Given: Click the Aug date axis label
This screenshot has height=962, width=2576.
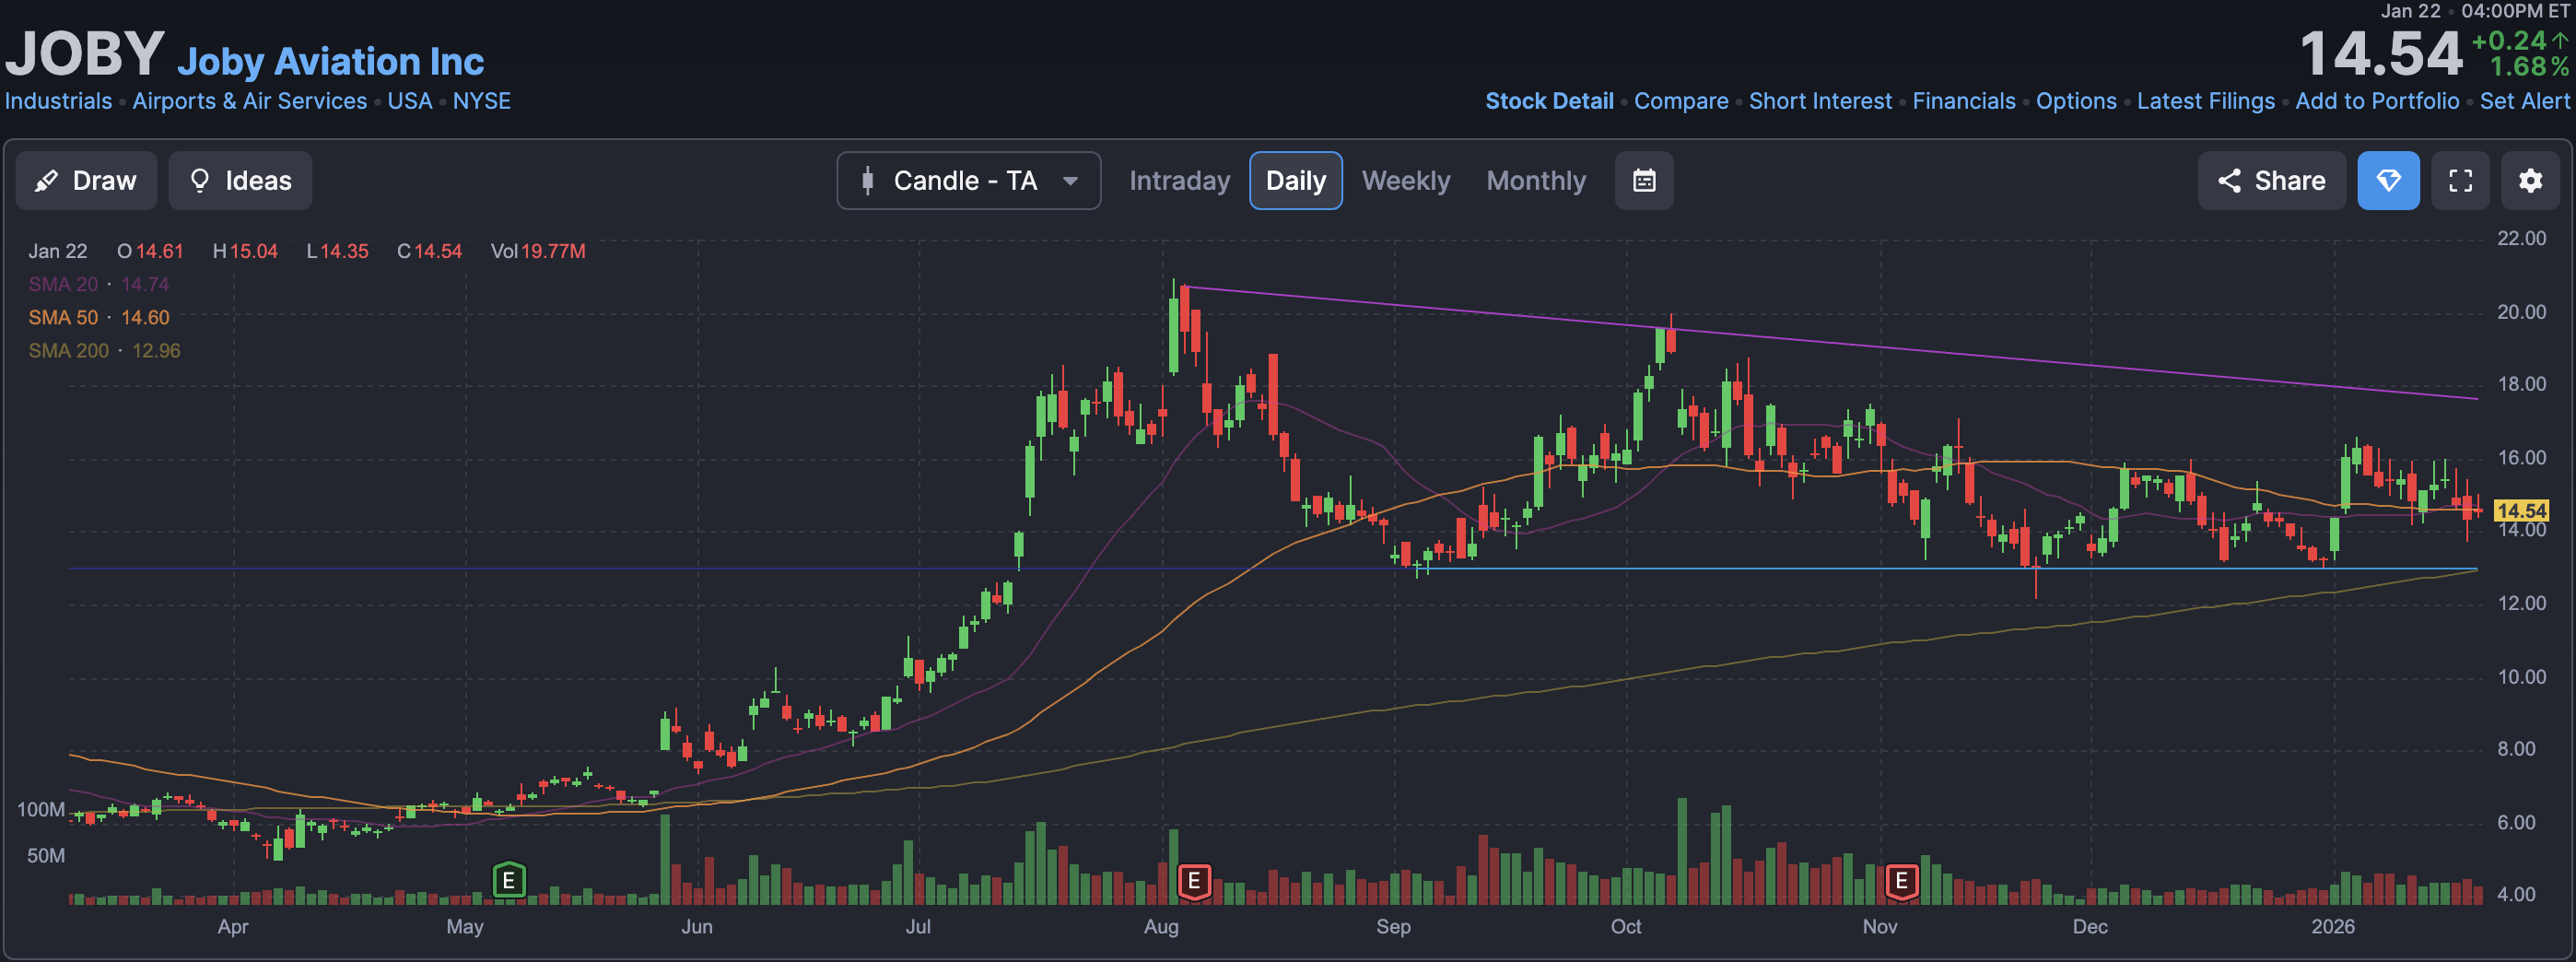Looking at the screenshot, I should 1161,926.
